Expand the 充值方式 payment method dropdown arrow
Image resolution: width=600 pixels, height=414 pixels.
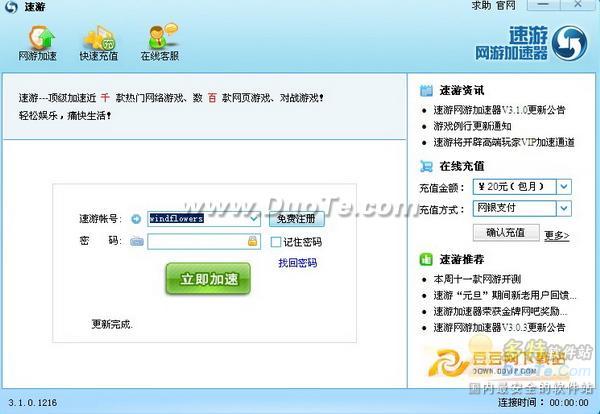[564, 208]
